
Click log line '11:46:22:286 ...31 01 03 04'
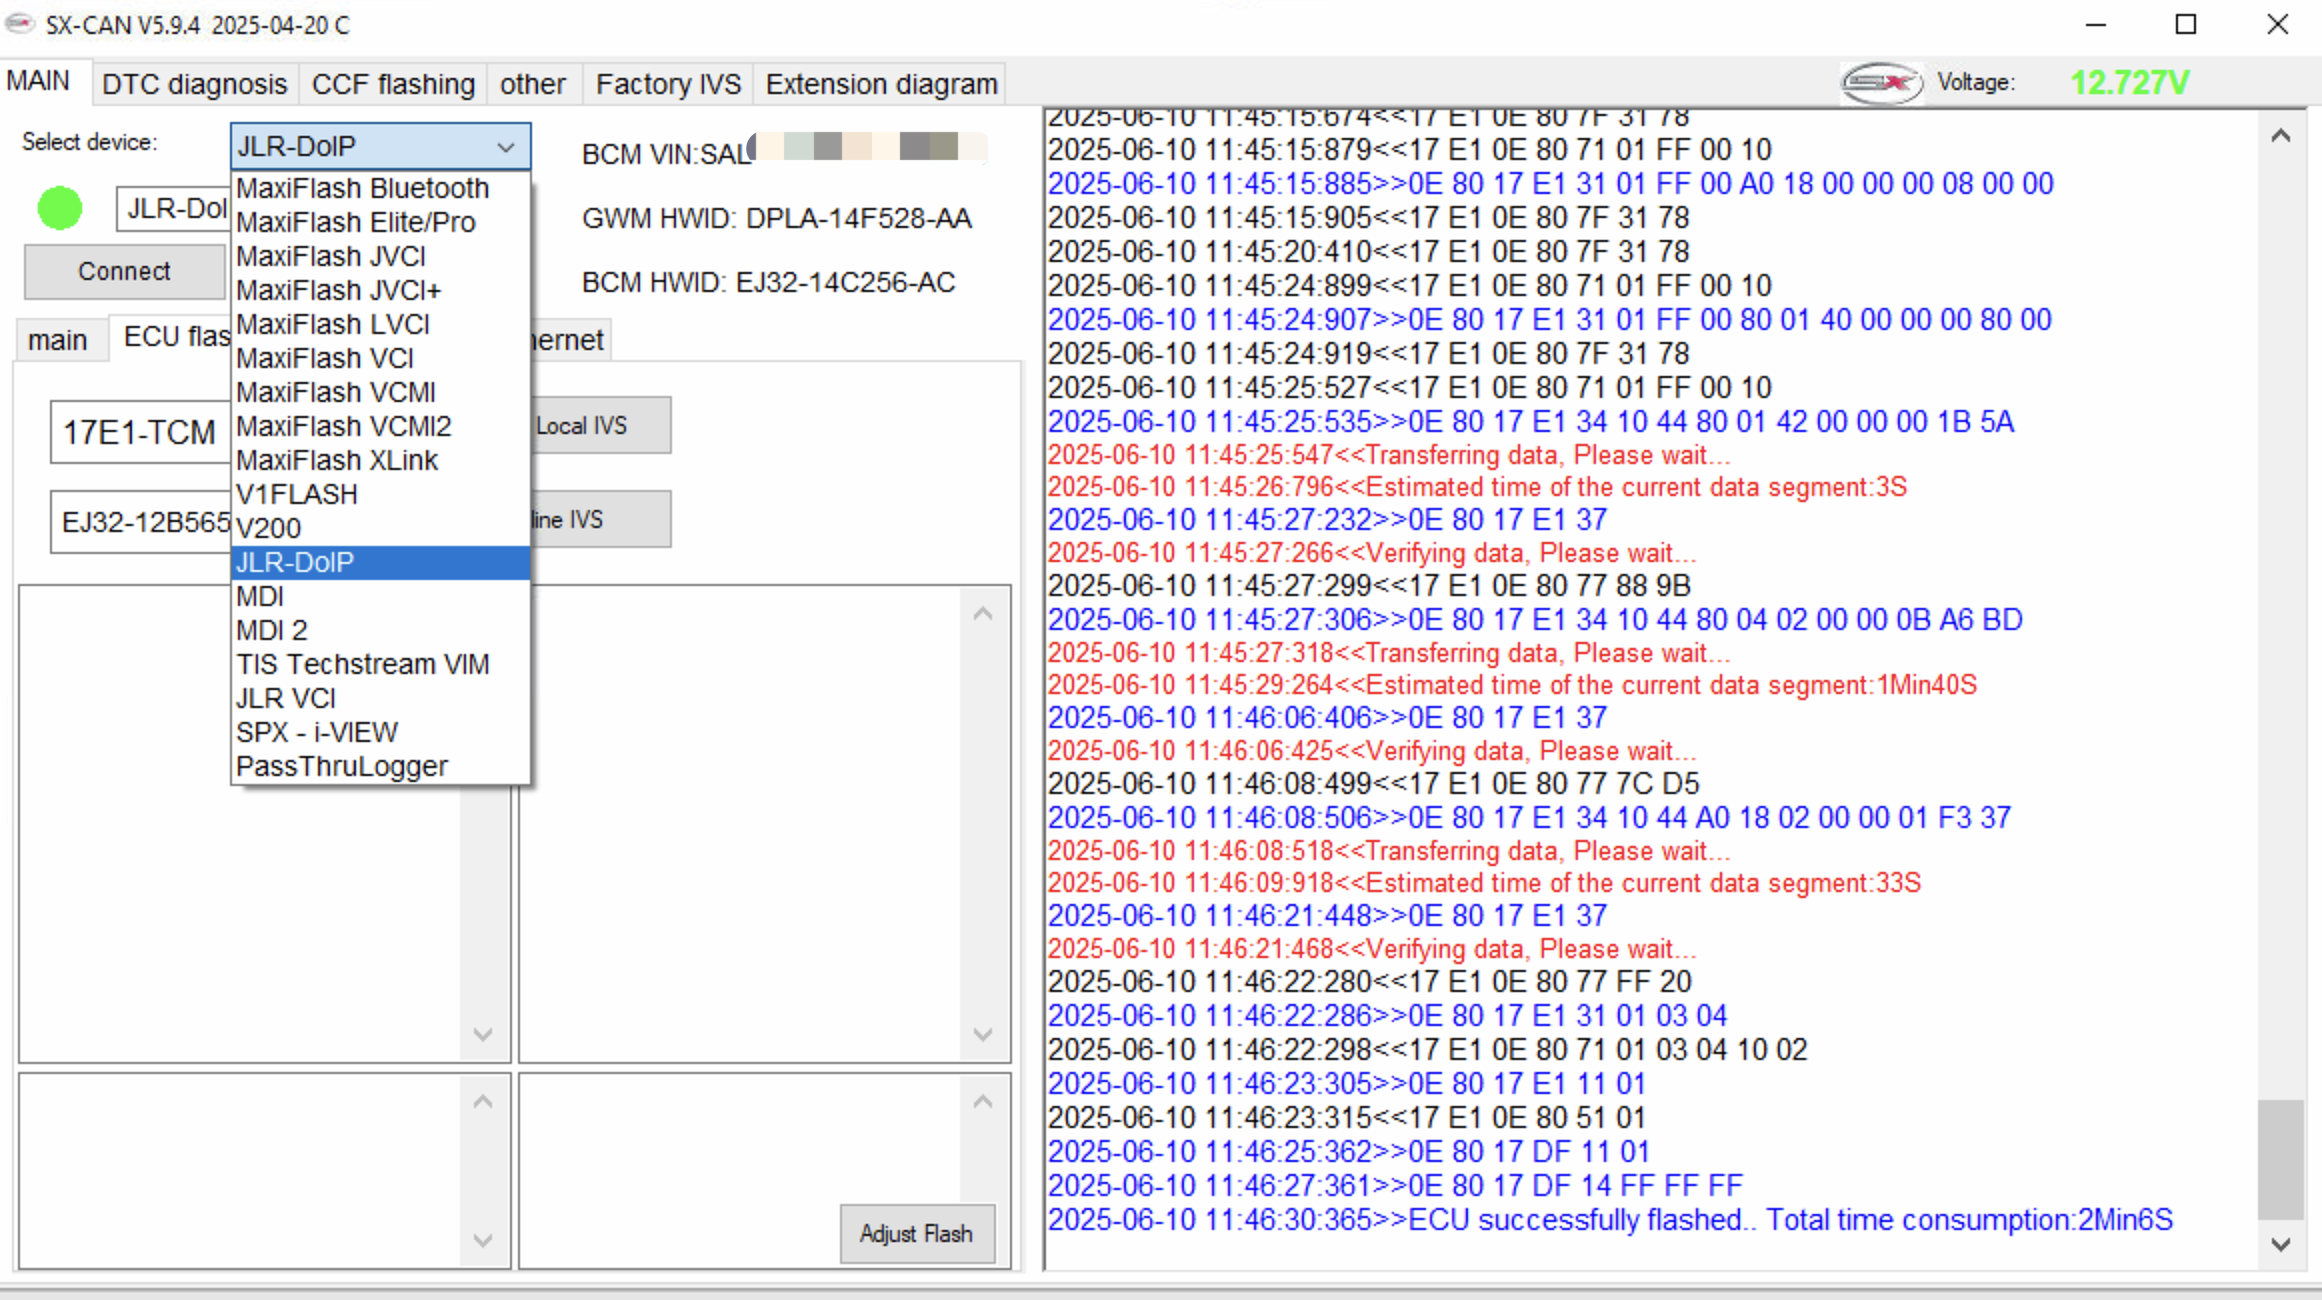click(x=1387, y=1016)
